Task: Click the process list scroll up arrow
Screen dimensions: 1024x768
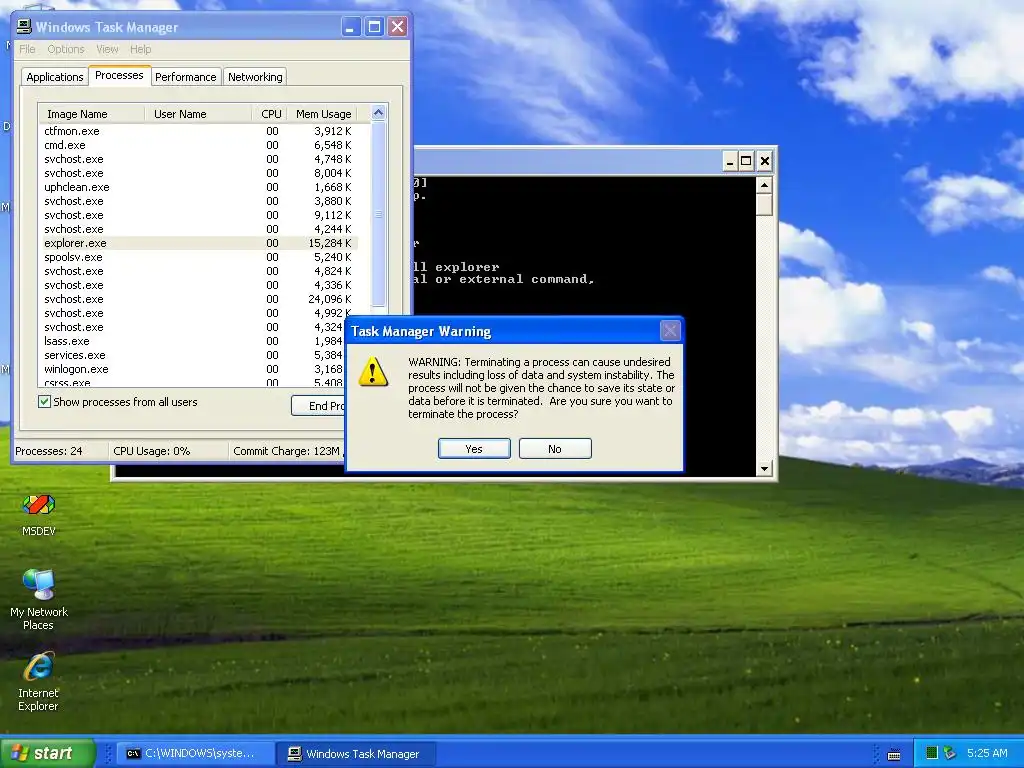Action: coord(378,113)
